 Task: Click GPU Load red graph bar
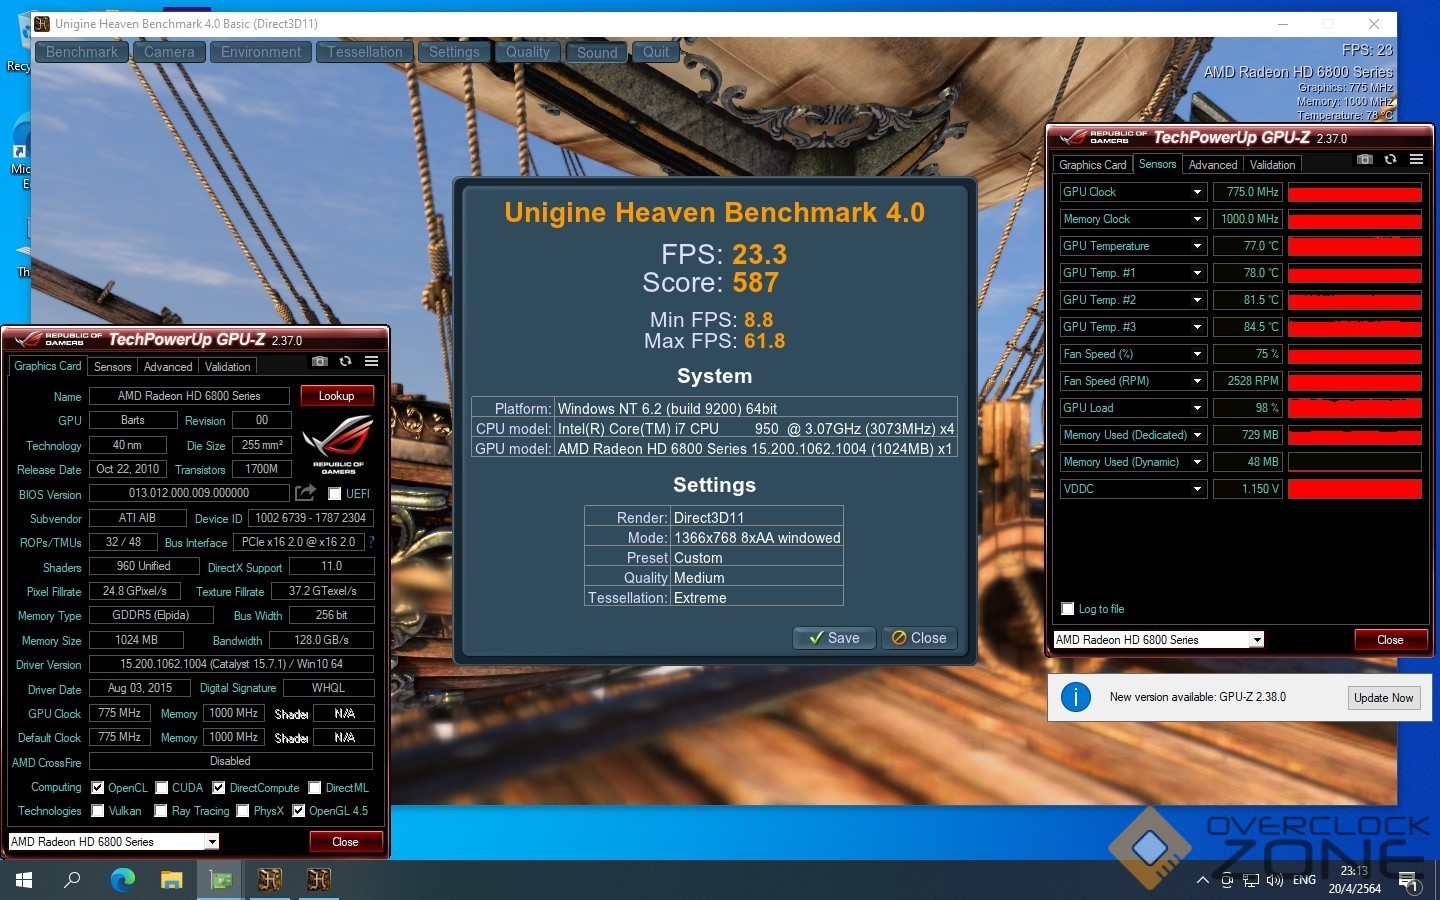(1355, 408)
